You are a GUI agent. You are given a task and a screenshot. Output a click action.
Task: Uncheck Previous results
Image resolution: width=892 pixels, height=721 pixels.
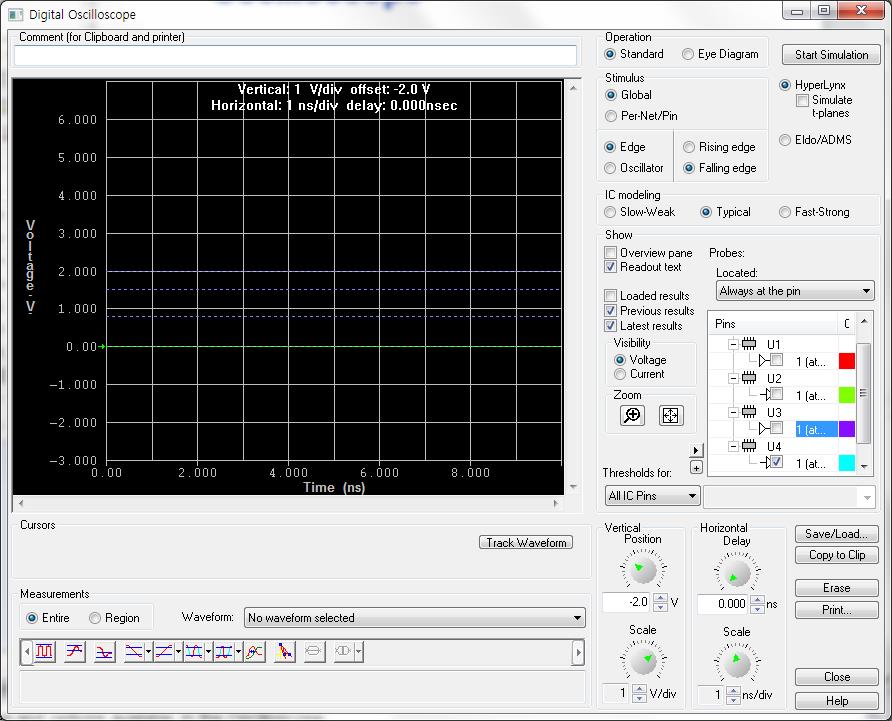610,311
